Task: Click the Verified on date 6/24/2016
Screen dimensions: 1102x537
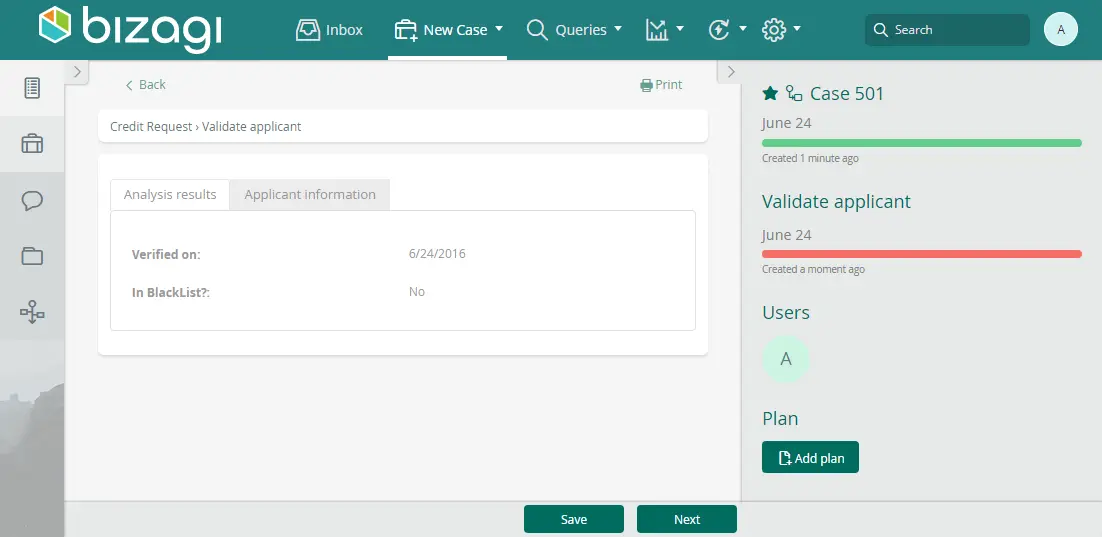Action: [437, 254]
